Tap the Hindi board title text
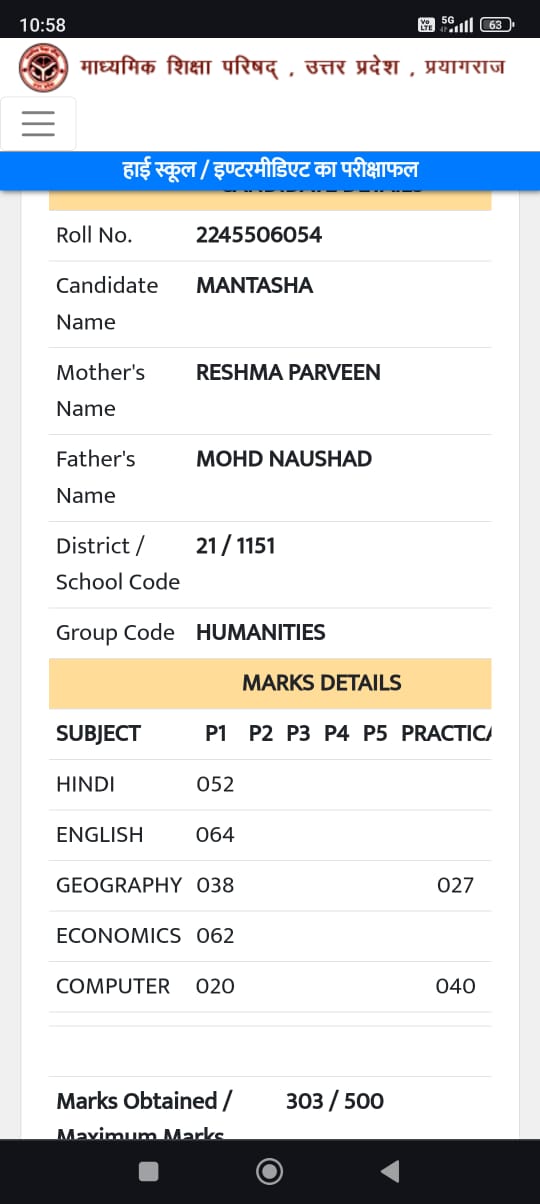540x1204 pixels. [x=292, y=67]
